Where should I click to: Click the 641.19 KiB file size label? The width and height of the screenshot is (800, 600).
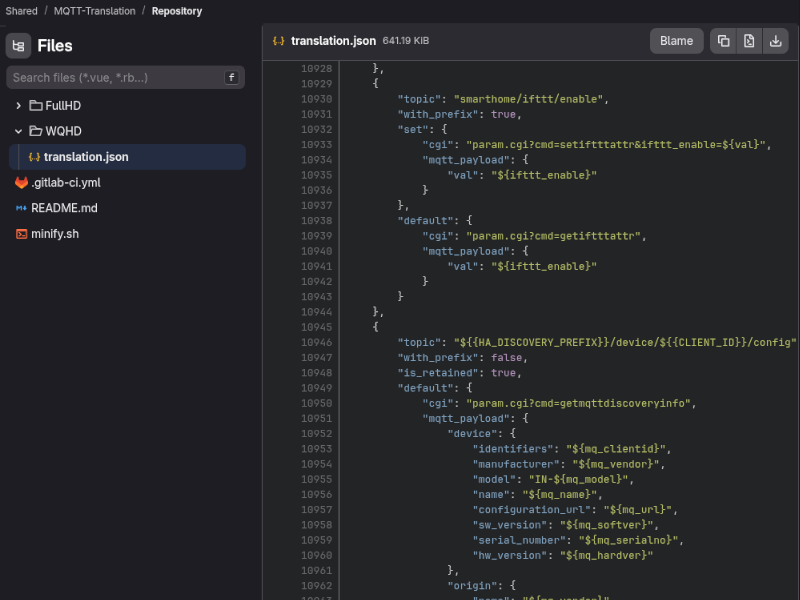pyautogui.click(x=406, y=41)
